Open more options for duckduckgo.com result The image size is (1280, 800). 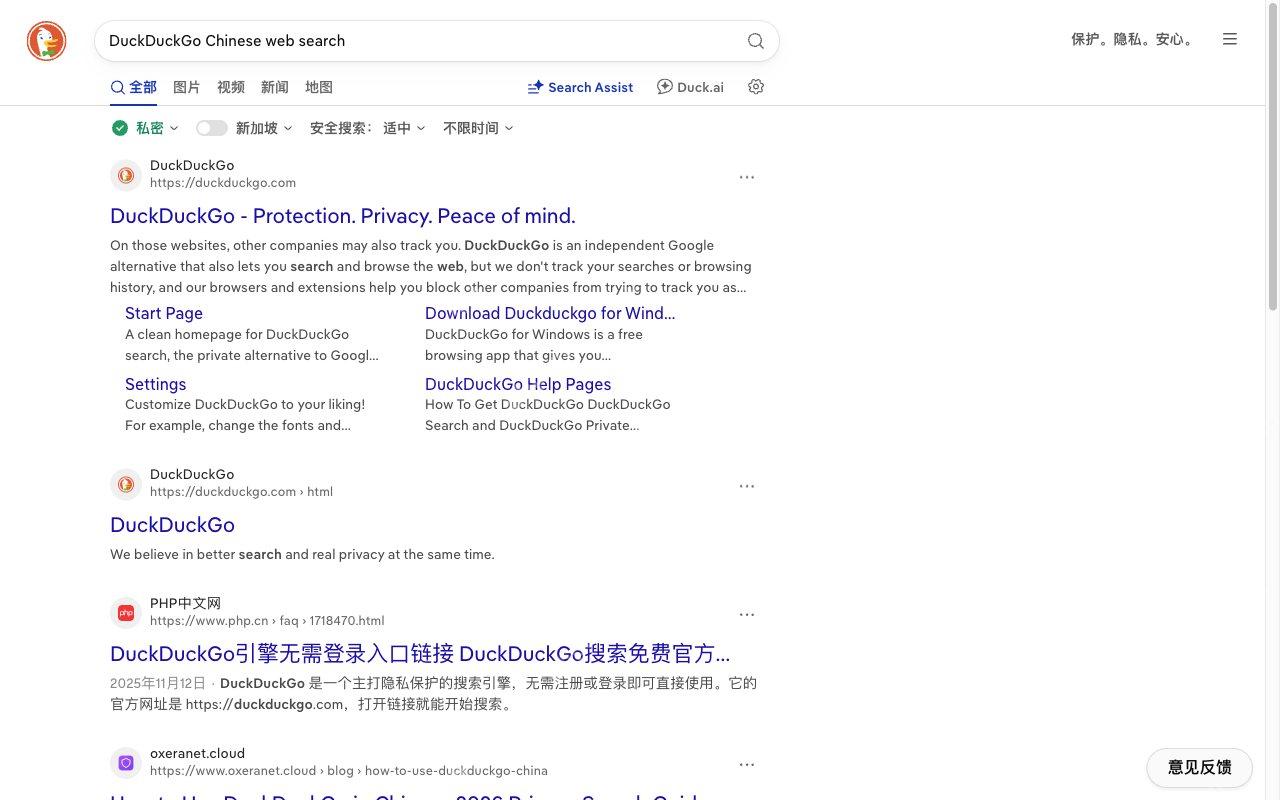pyautogui.click(x=747, y=177)
